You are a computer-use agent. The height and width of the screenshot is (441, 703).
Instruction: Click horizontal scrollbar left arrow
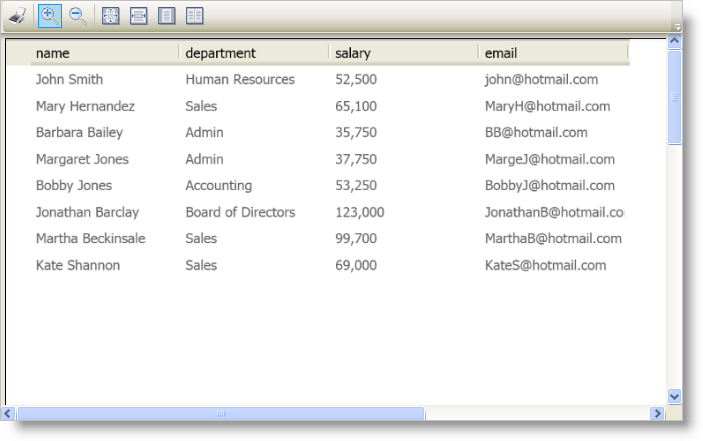(8, 413)
